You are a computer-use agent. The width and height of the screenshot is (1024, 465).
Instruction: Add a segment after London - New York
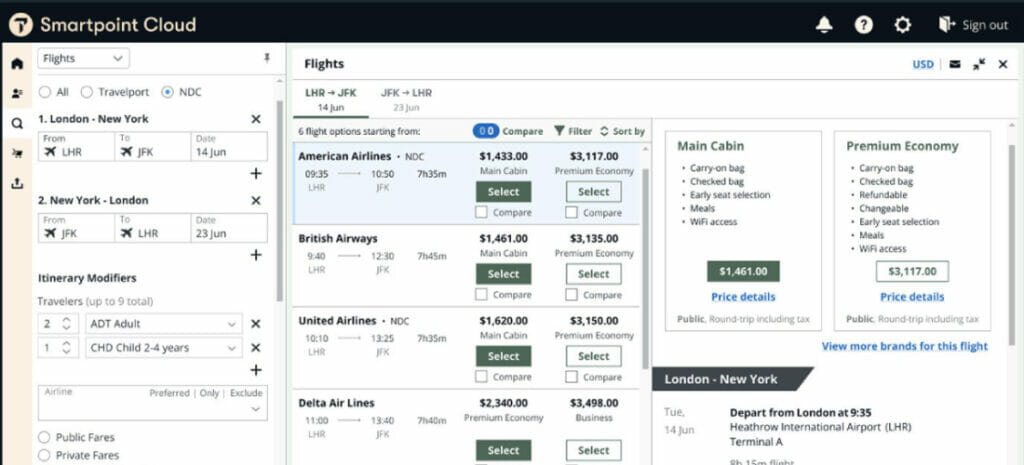click(256, 173)
